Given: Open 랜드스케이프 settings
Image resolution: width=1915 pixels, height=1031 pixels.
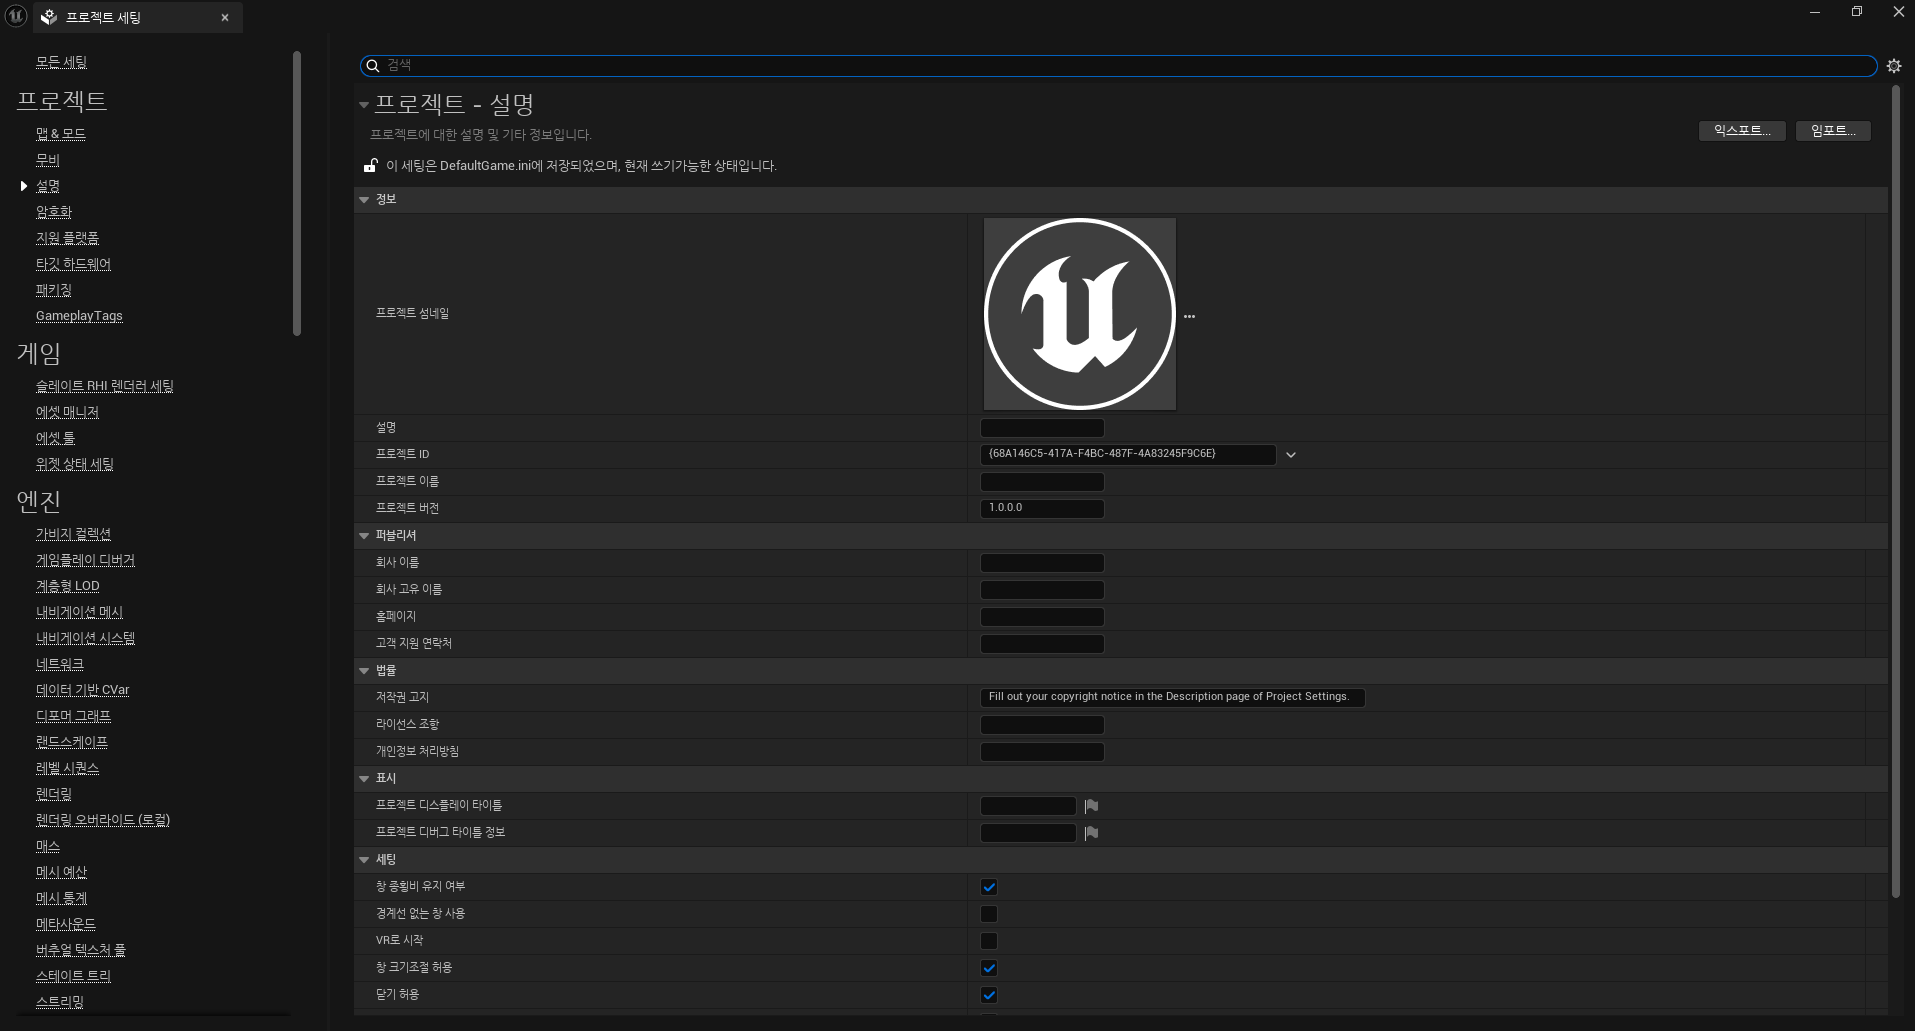Looking at the screenshot, I should coord(72,742).
